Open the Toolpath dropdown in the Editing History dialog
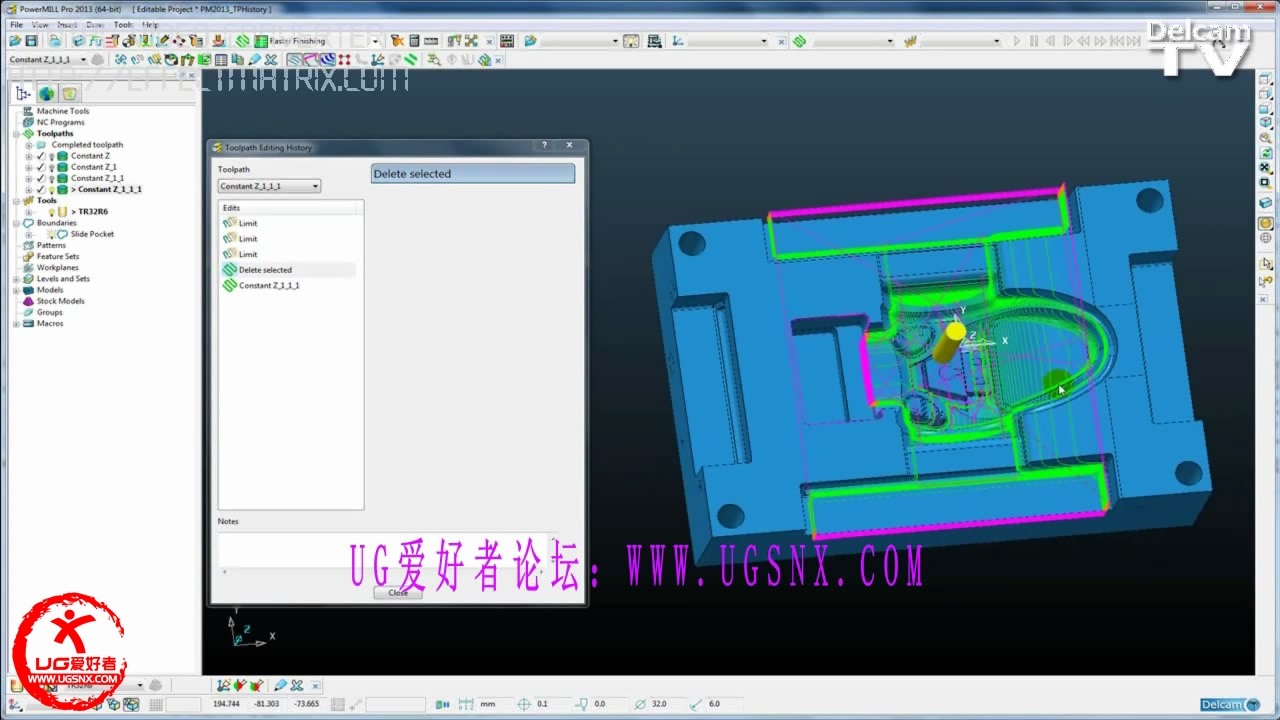1280x720 pixels. [x=269, y=186]
